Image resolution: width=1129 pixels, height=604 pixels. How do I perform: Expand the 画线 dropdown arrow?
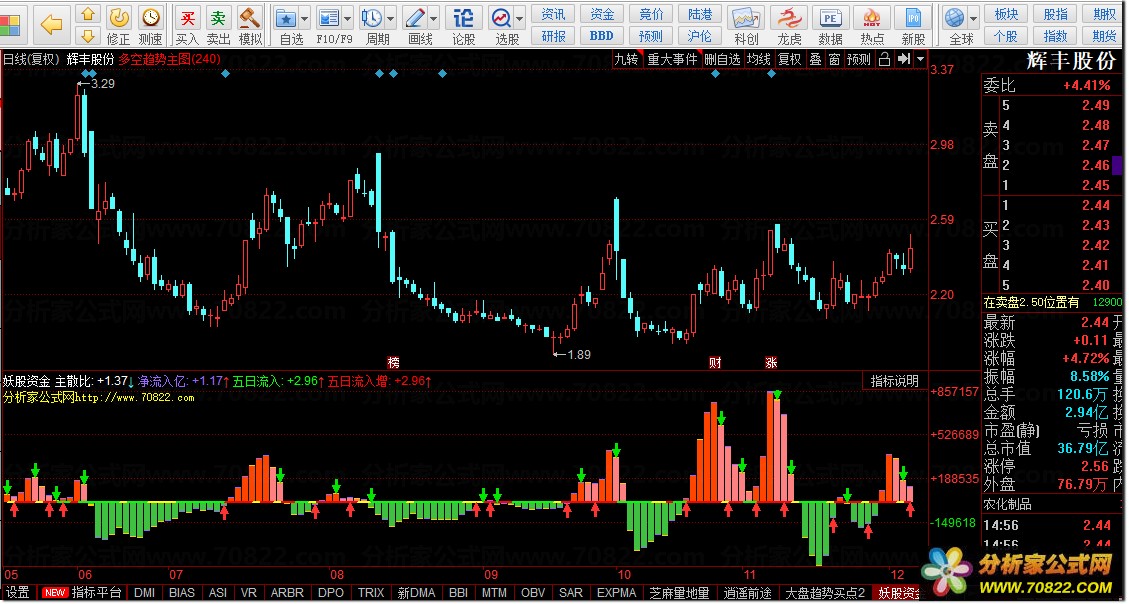[434, 18]
